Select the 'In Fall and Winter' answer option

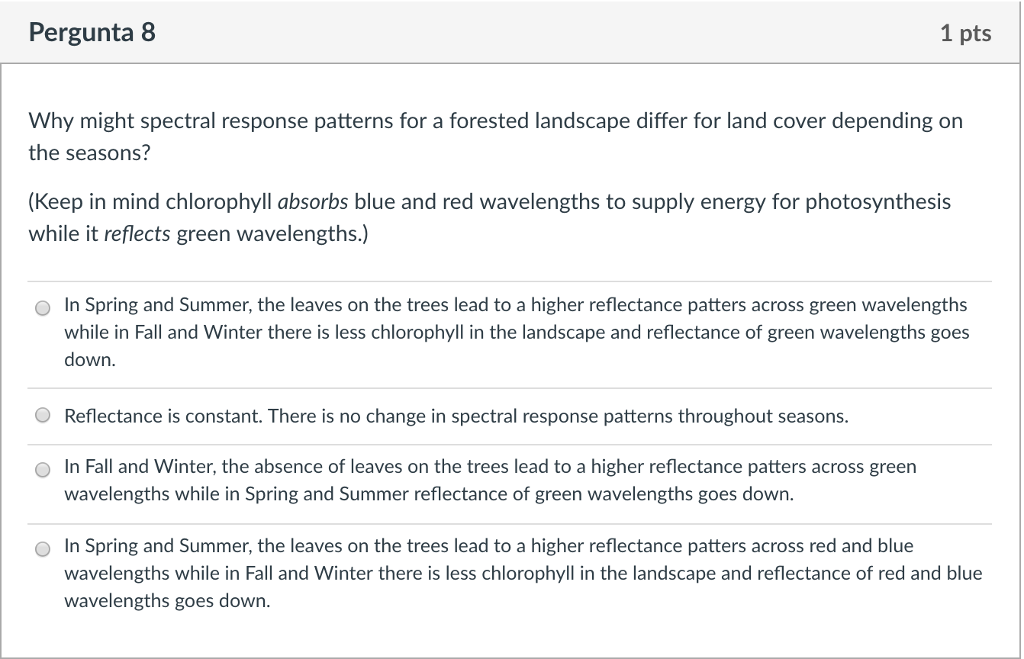[x=42, y=470]
